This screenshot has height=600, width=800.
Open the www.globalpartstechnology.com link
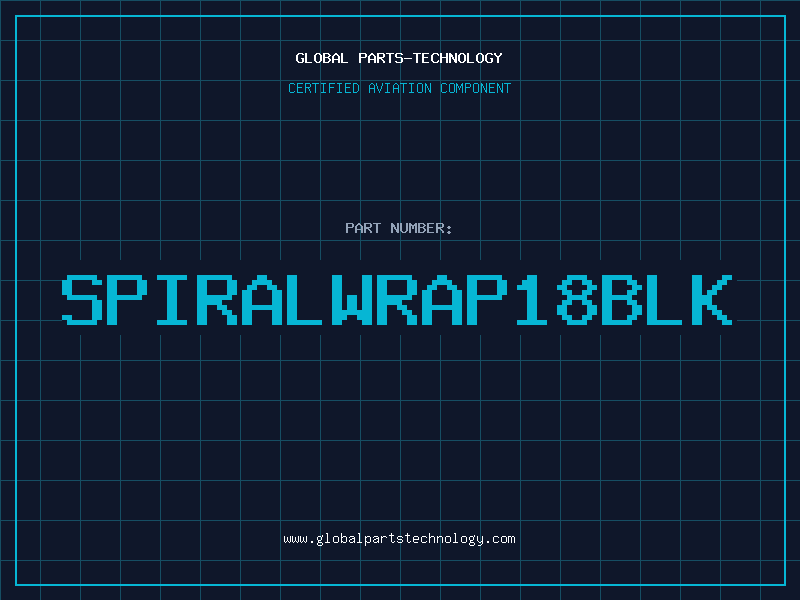(x=399, y=539)
